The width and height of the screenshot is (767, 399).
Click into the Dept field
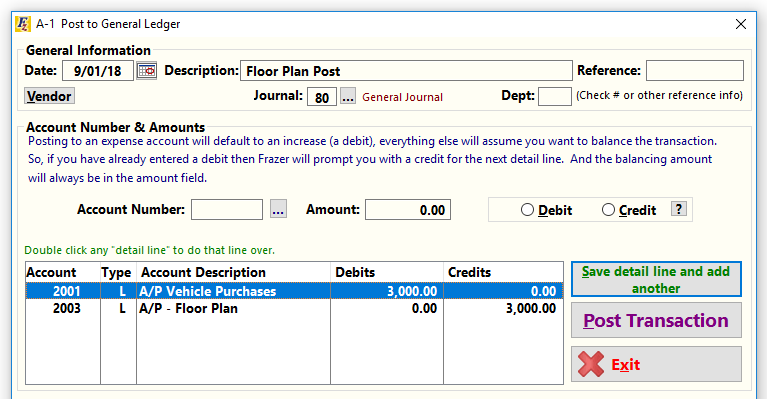[555, 96]
